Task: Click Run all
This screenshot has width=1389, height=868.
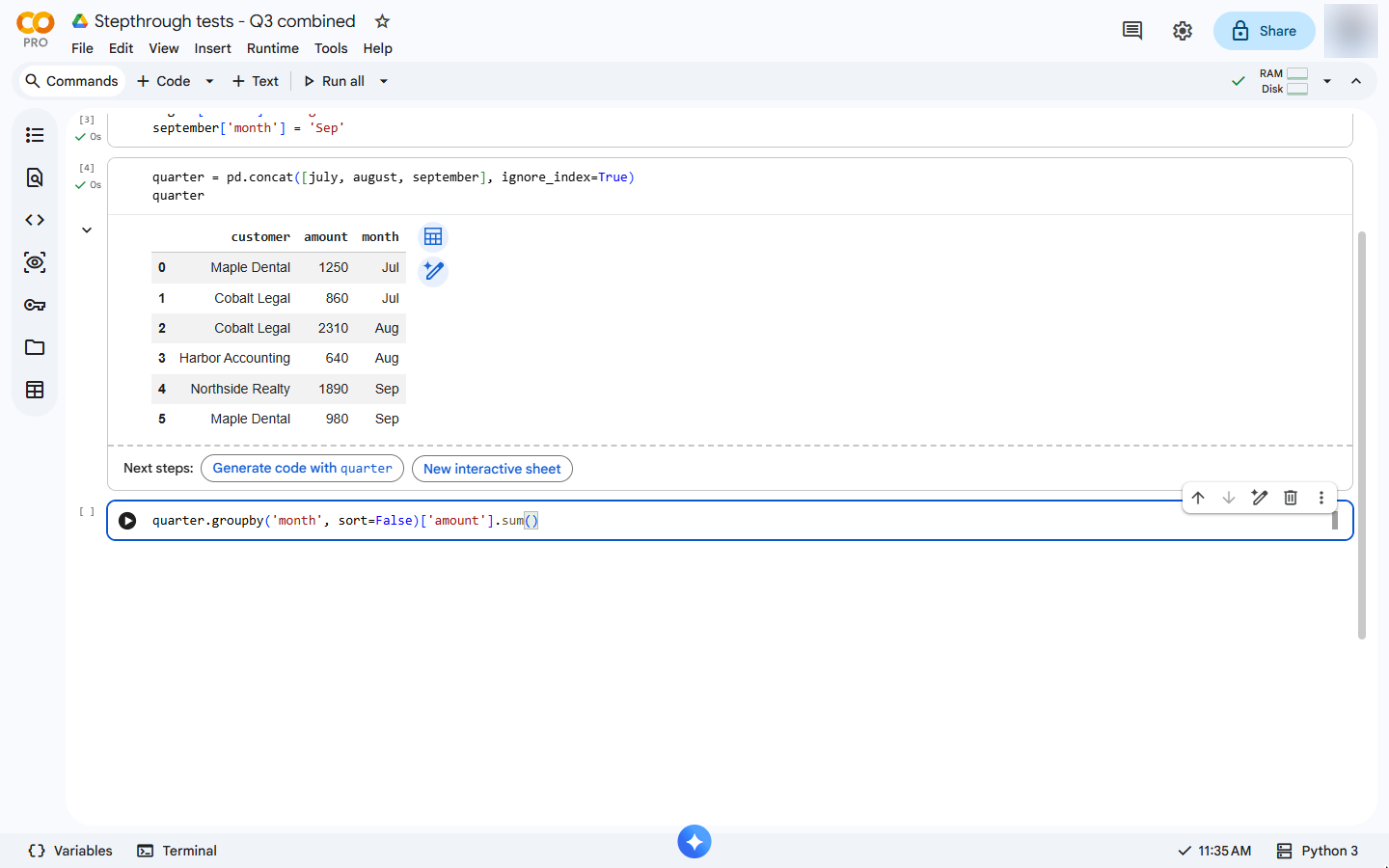Action: [334, 81]
